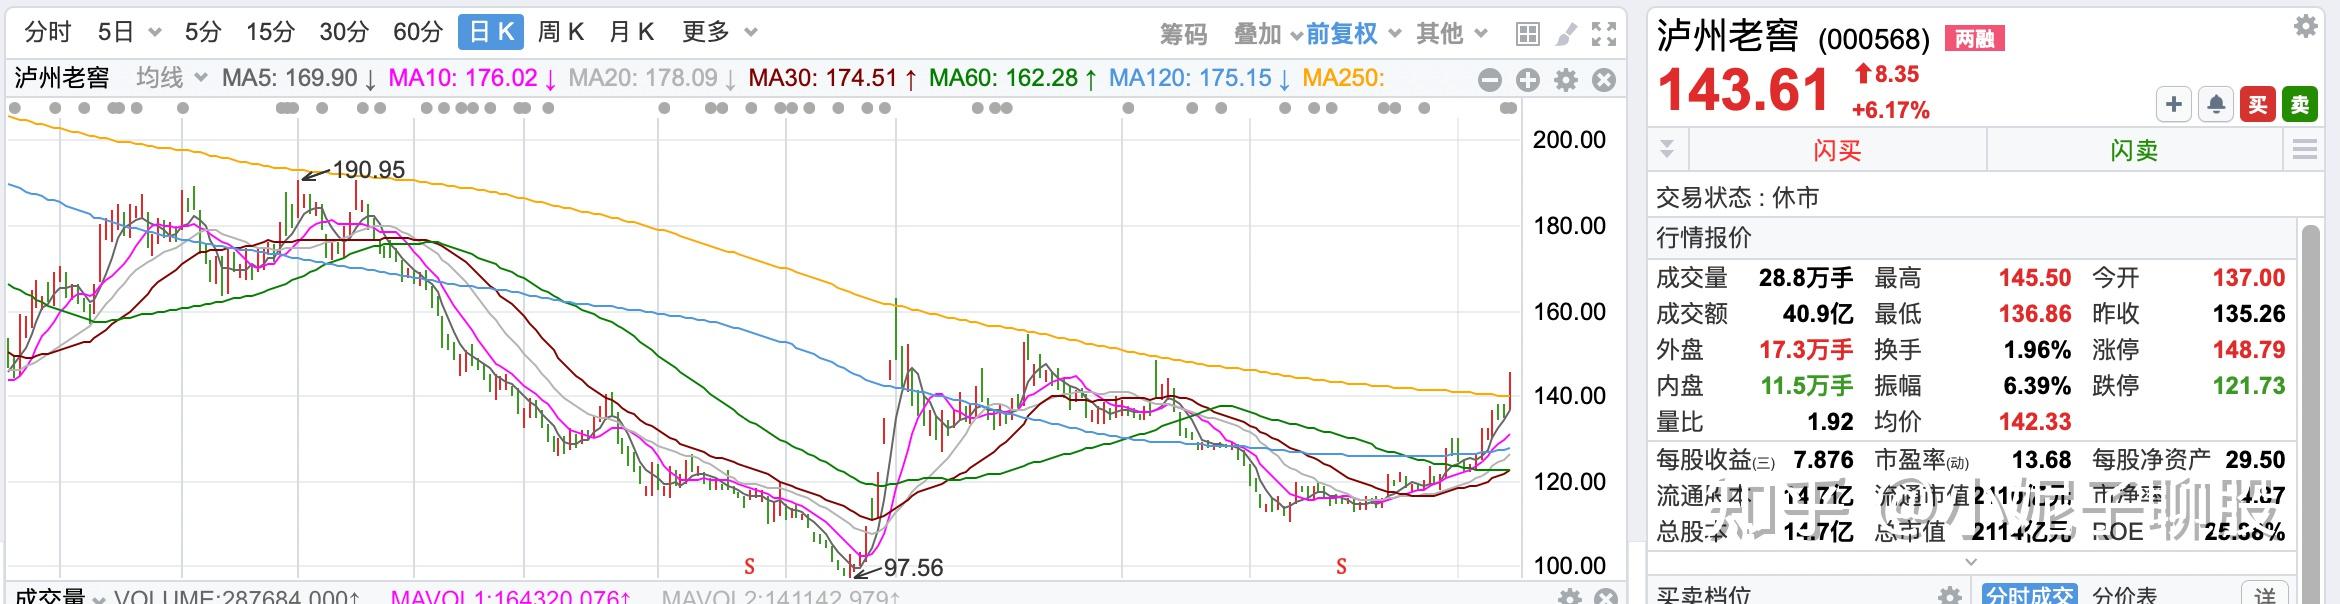Screen dimensions: 2340x604
Task: Close the moving average indicator bar
Action: (1604, 81)
